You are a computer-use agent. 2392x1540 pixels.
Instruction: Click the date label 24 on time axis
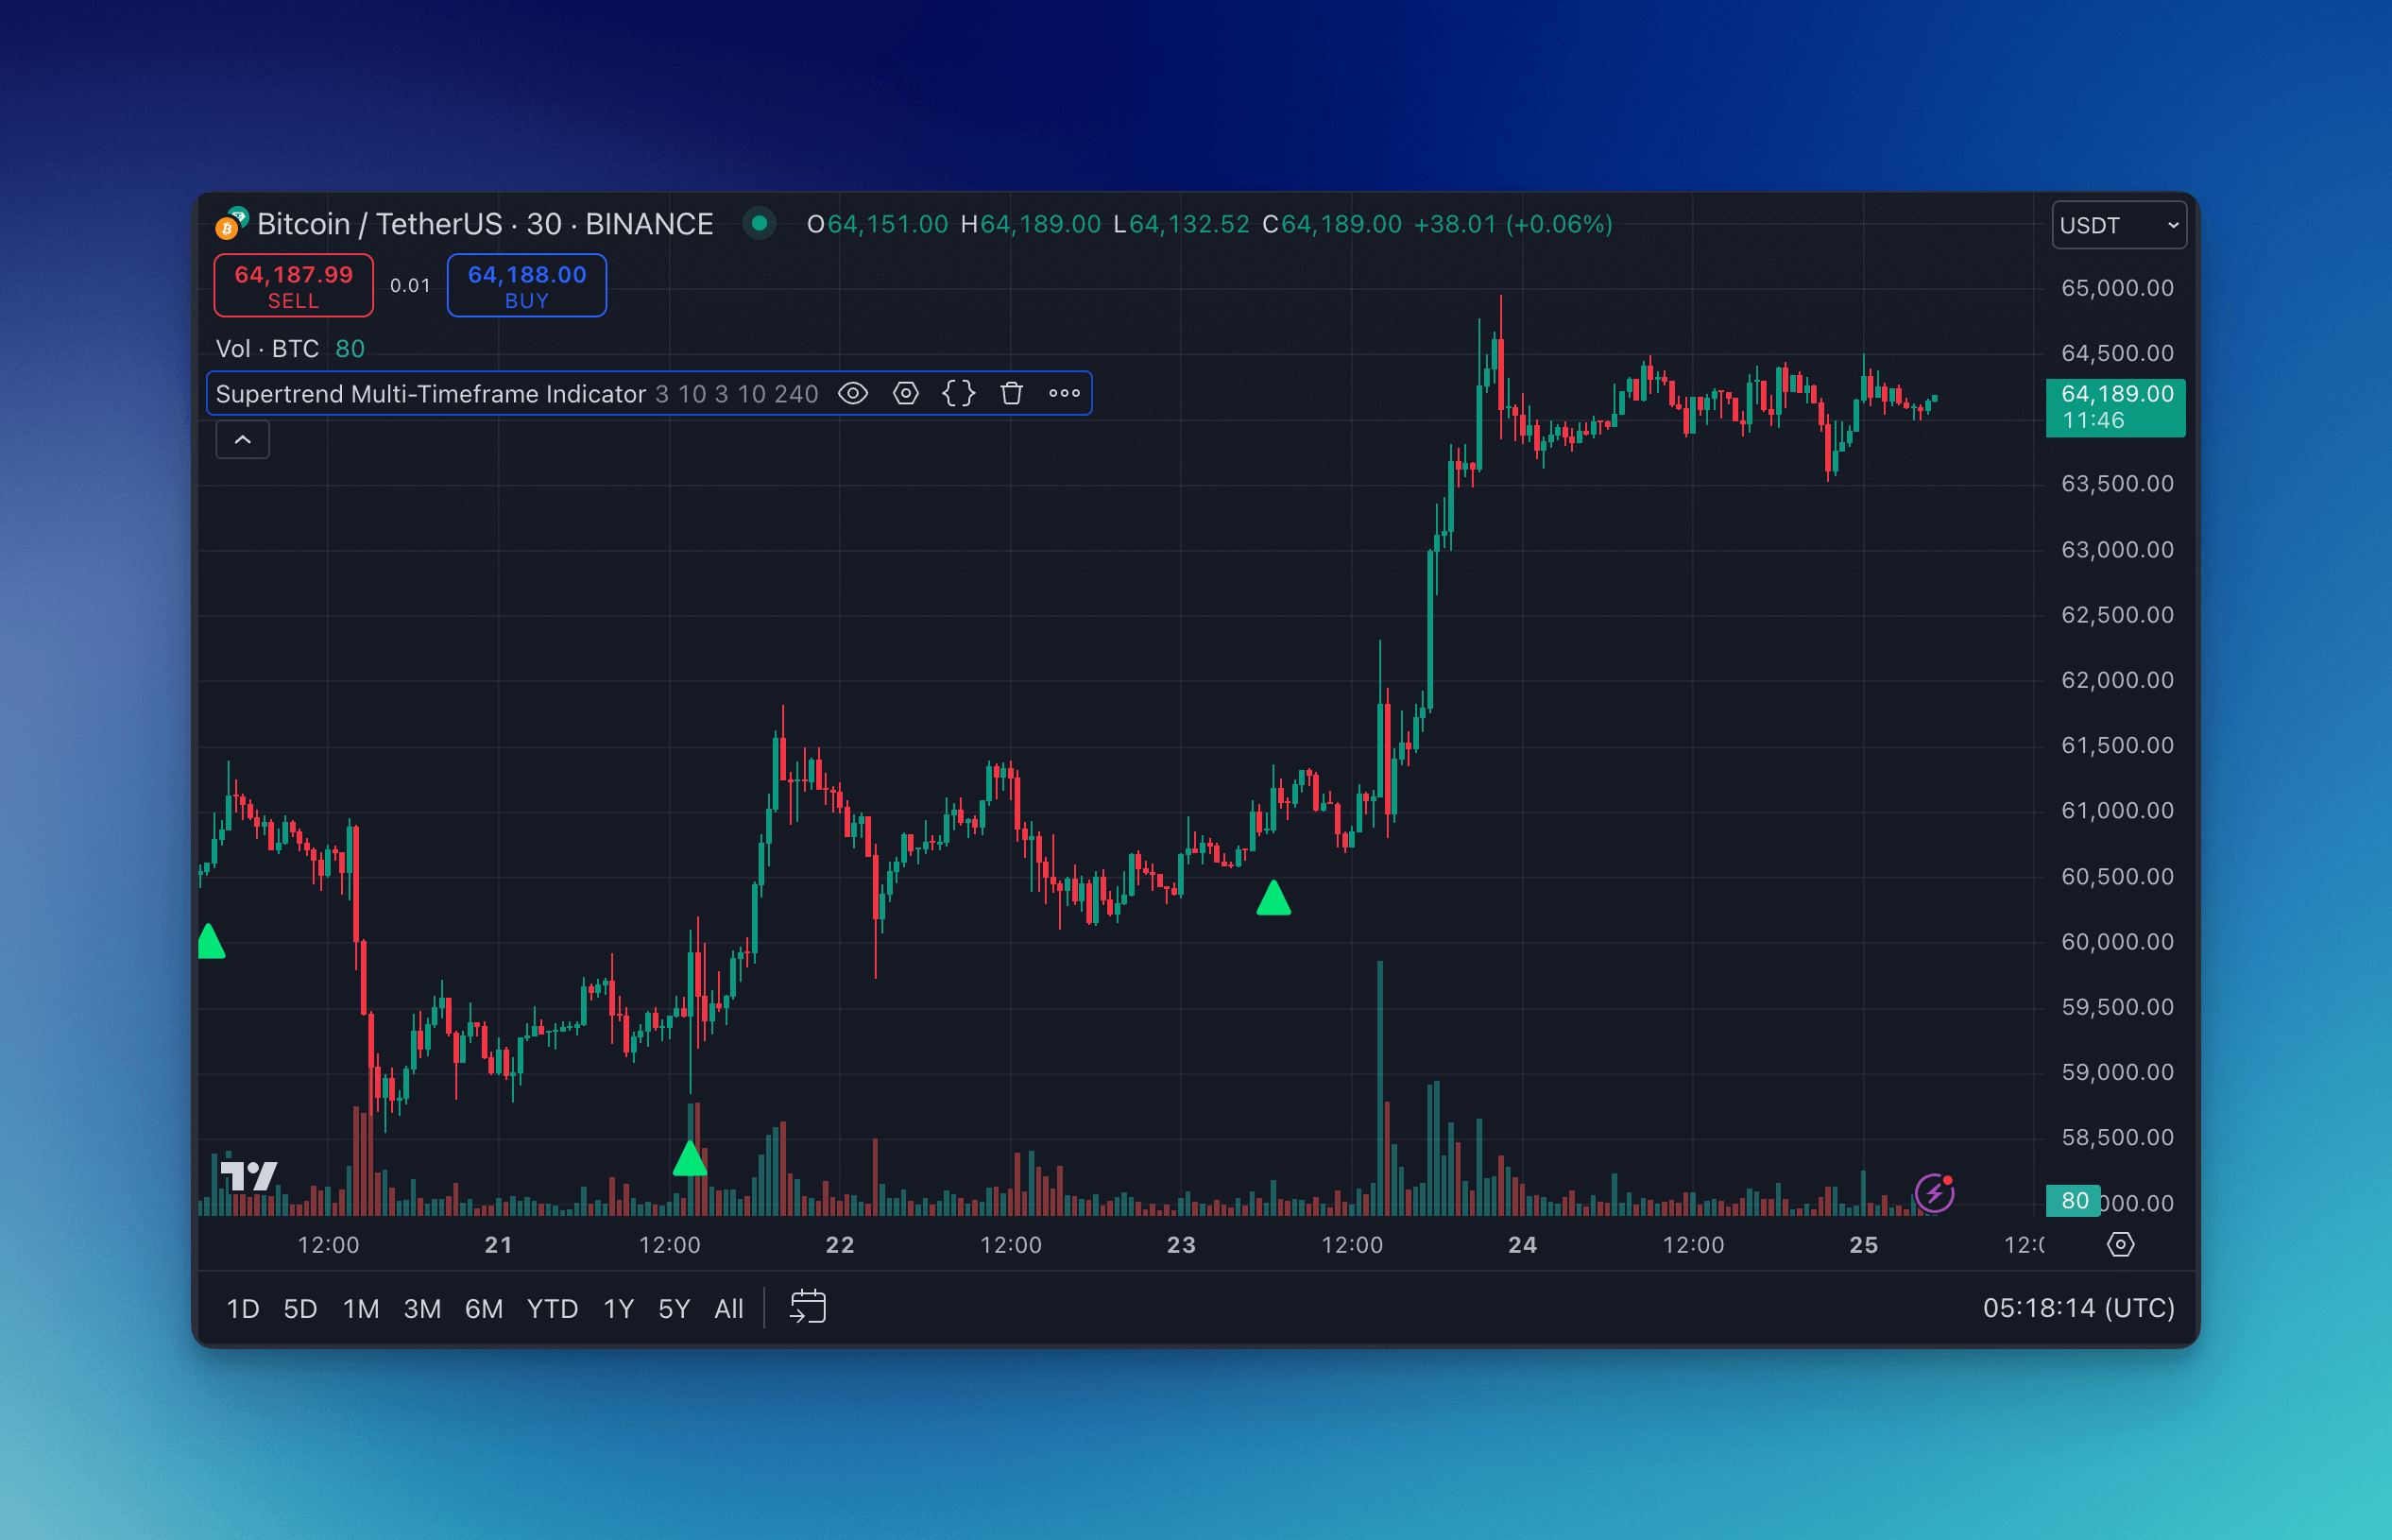point(1522,1245)
